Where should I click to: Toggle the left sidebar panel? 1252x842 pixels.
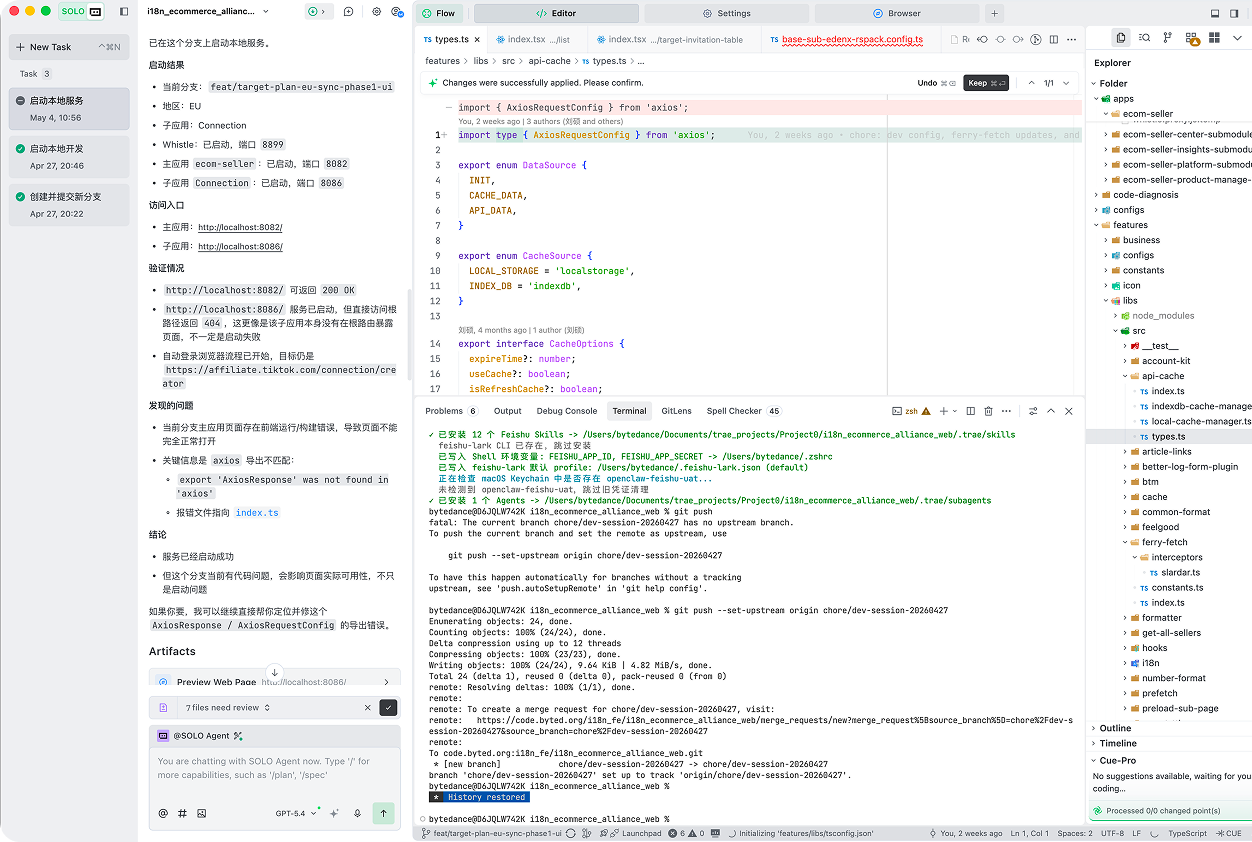(x=124, y=12)
